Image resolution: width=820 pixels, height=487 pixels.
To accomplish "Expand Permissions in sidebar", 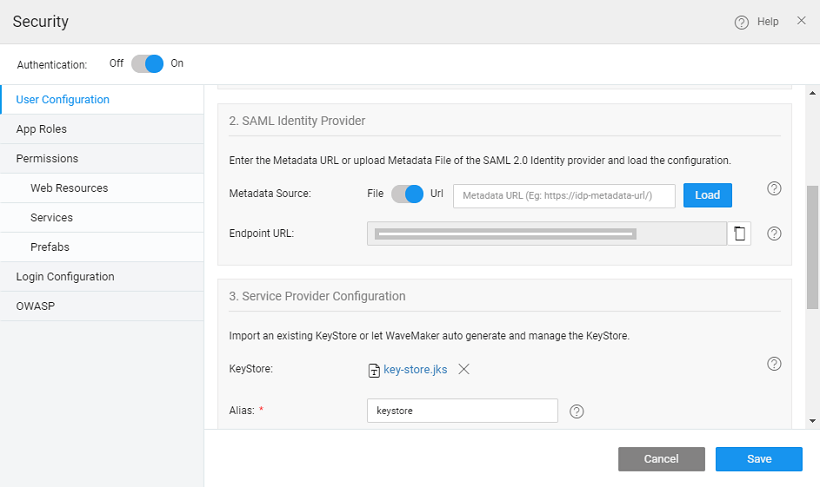I will [x=47, y=158].
